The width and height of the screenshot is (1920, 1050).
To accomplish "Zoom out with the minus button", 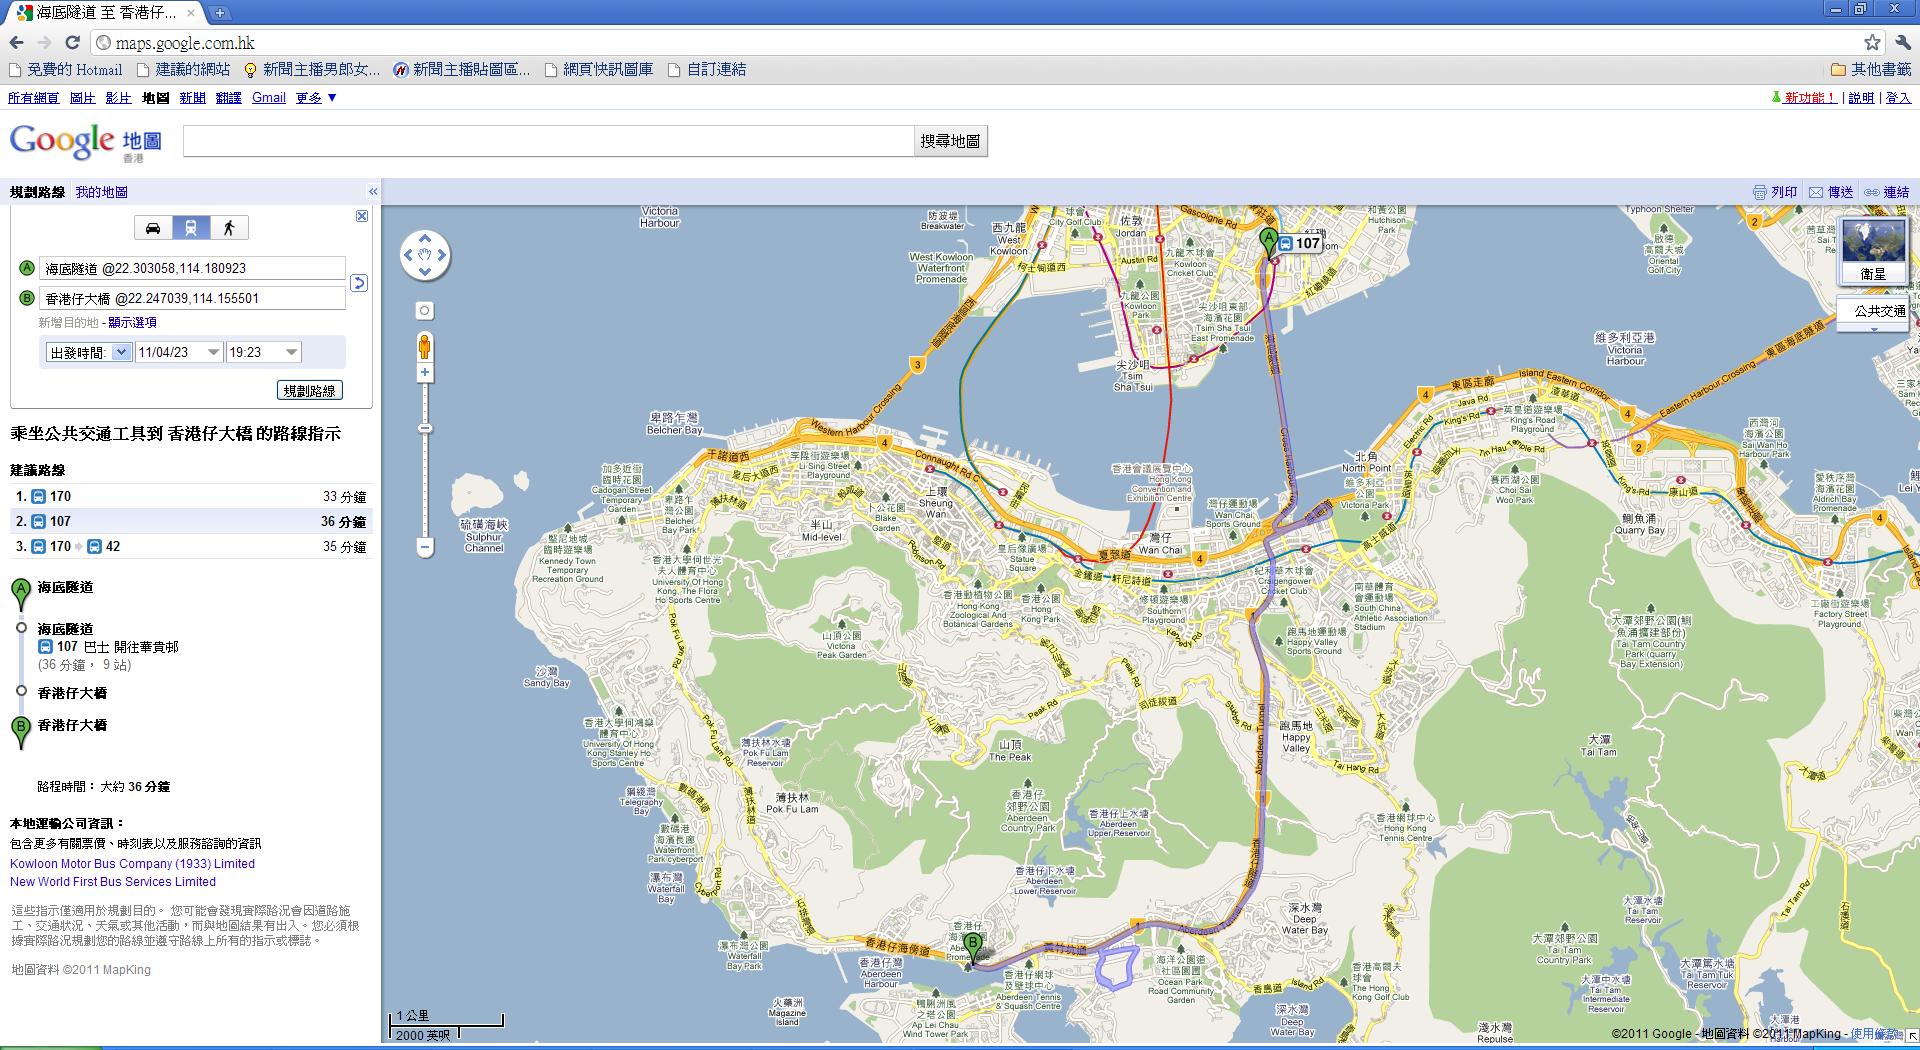I will click(425, 547).
